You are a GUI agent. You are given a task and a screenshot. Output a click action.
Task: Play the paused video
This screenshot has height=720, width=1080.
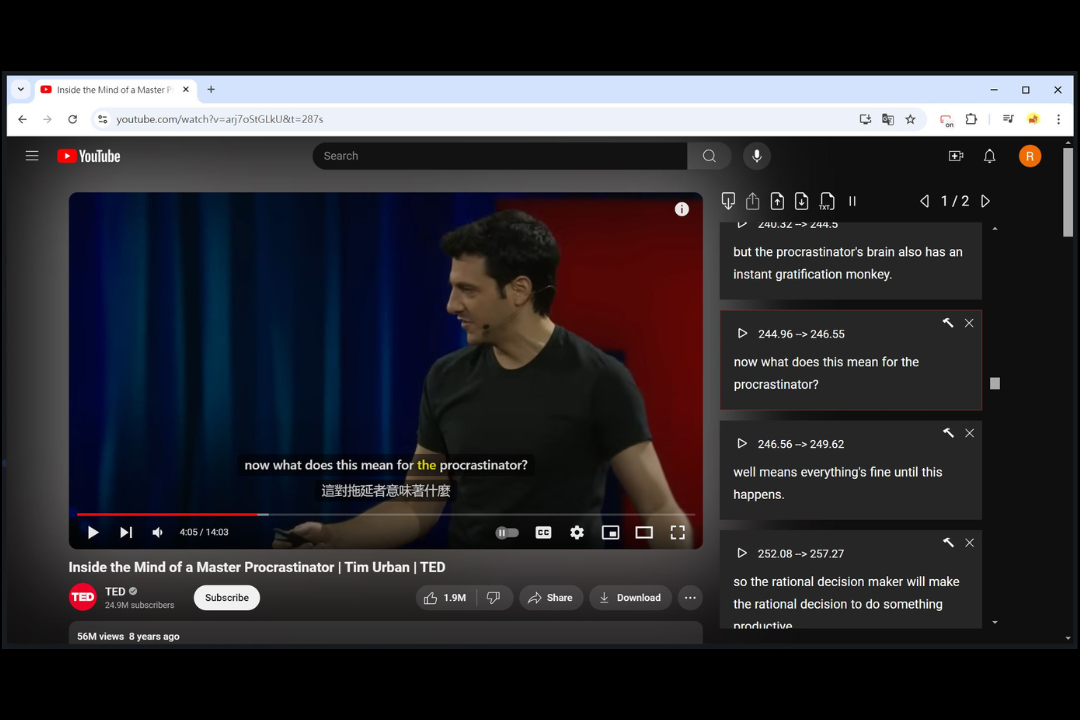(x=93, y=532)
